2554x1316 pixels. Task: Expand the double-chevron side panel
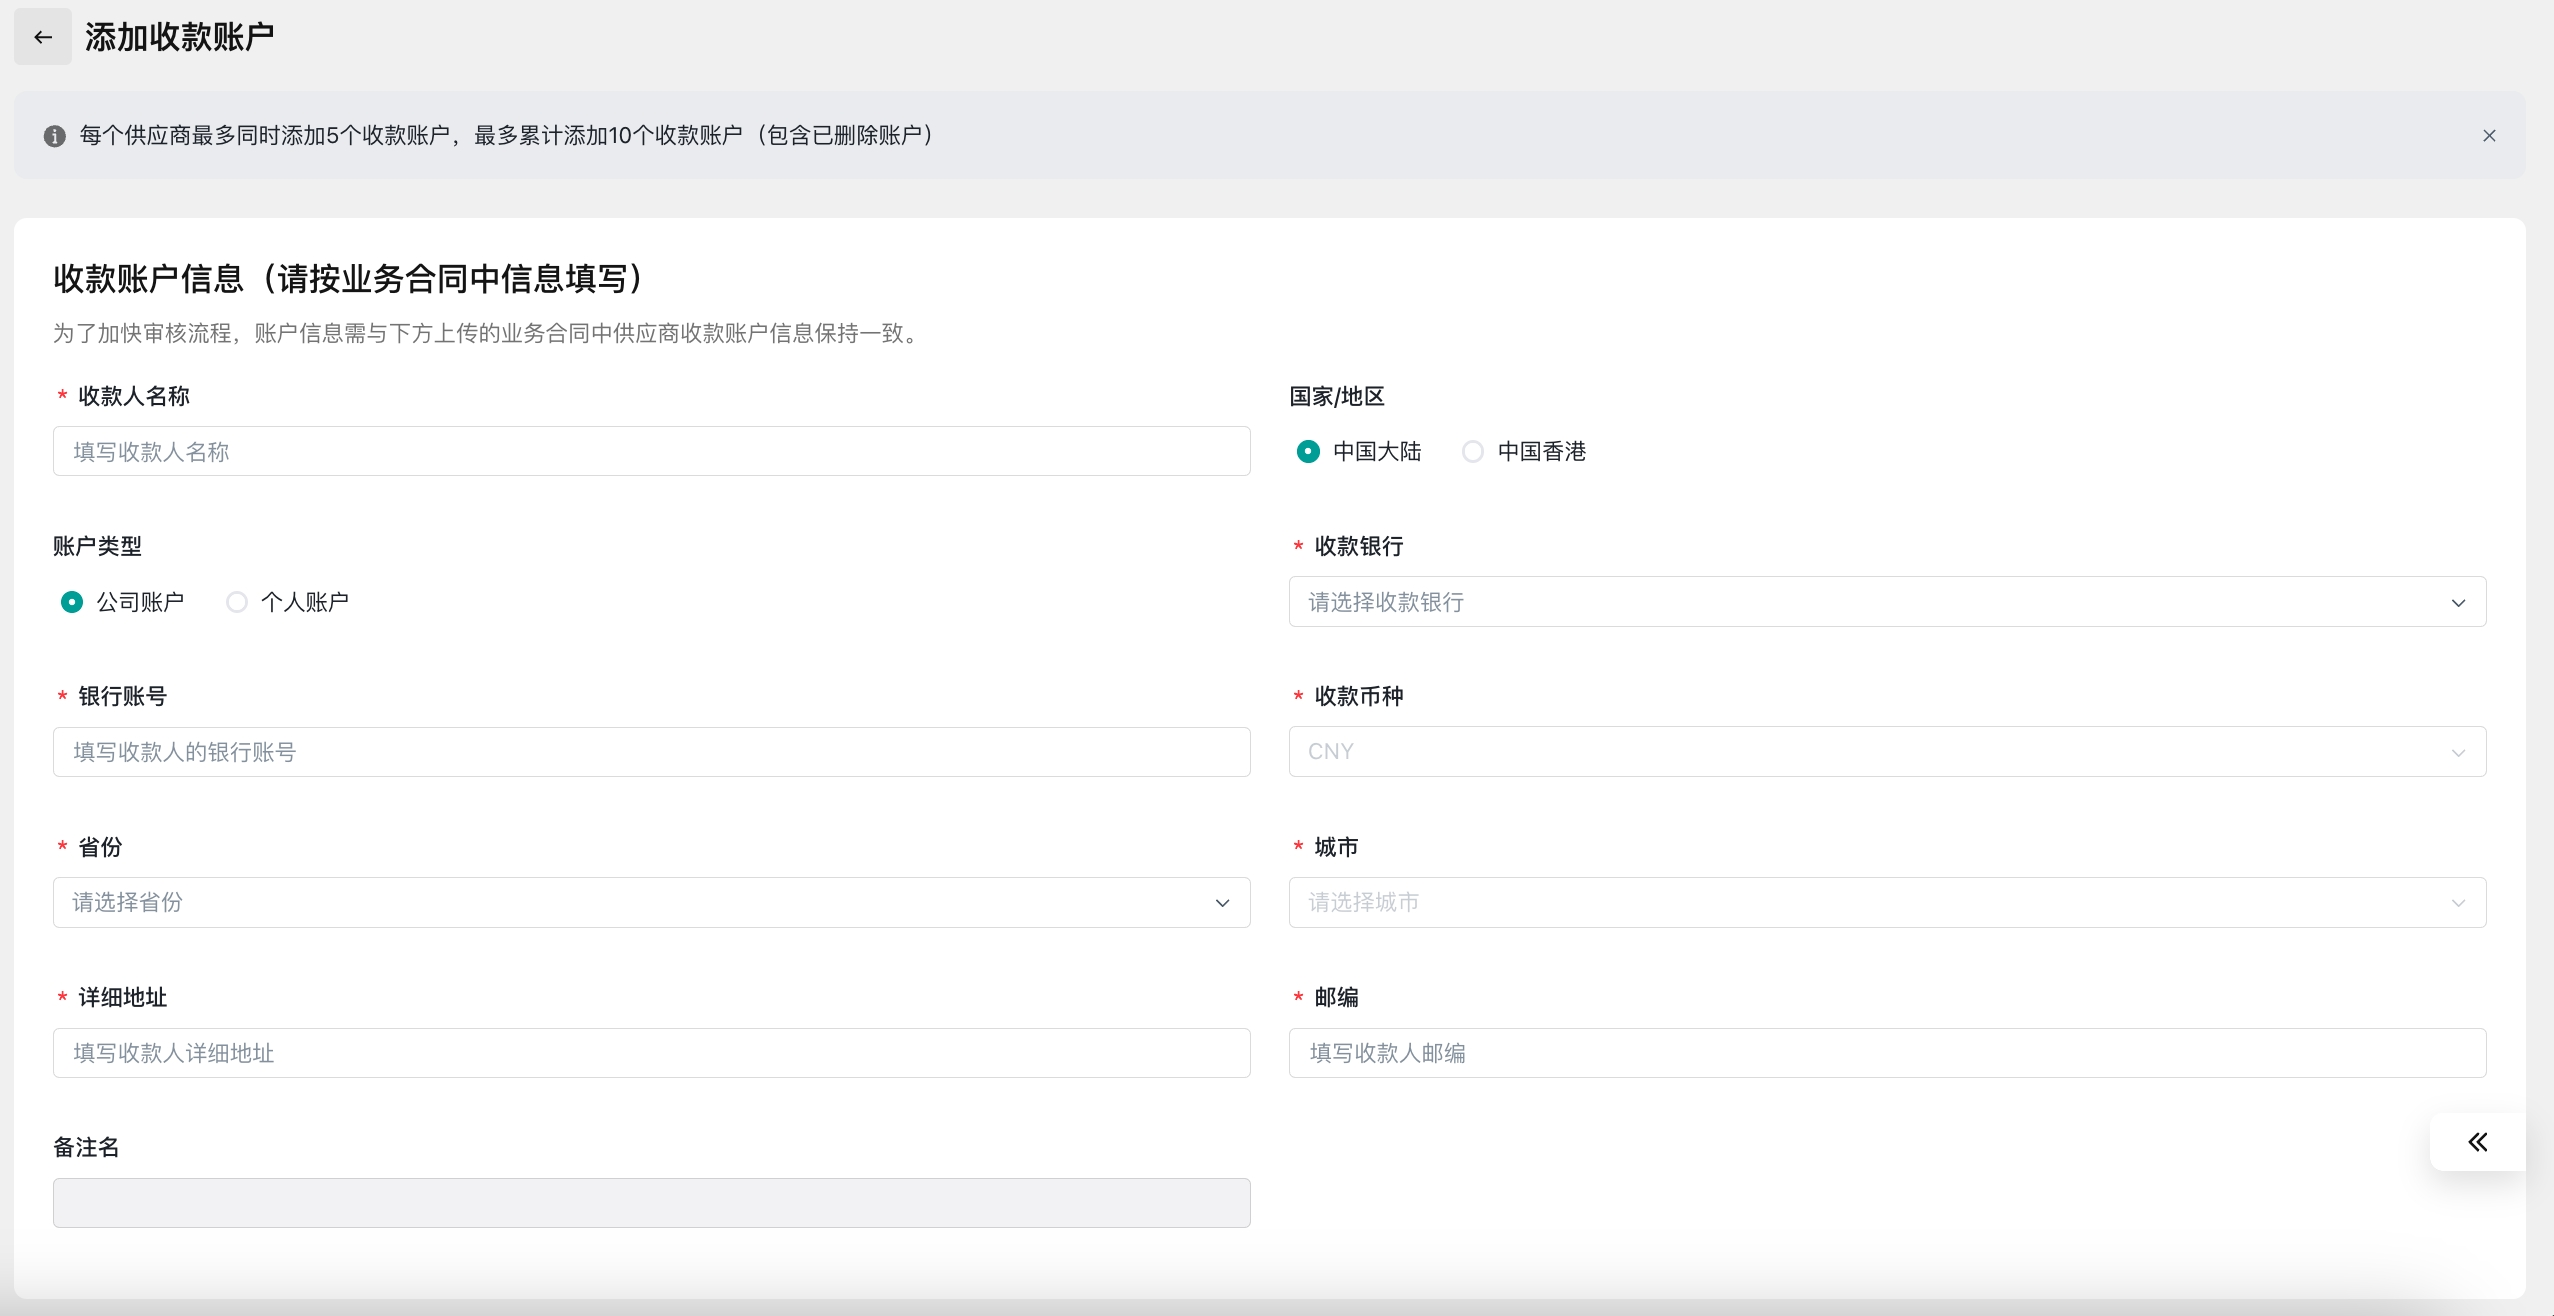pyautogui.click(x=2477, y=1142)
